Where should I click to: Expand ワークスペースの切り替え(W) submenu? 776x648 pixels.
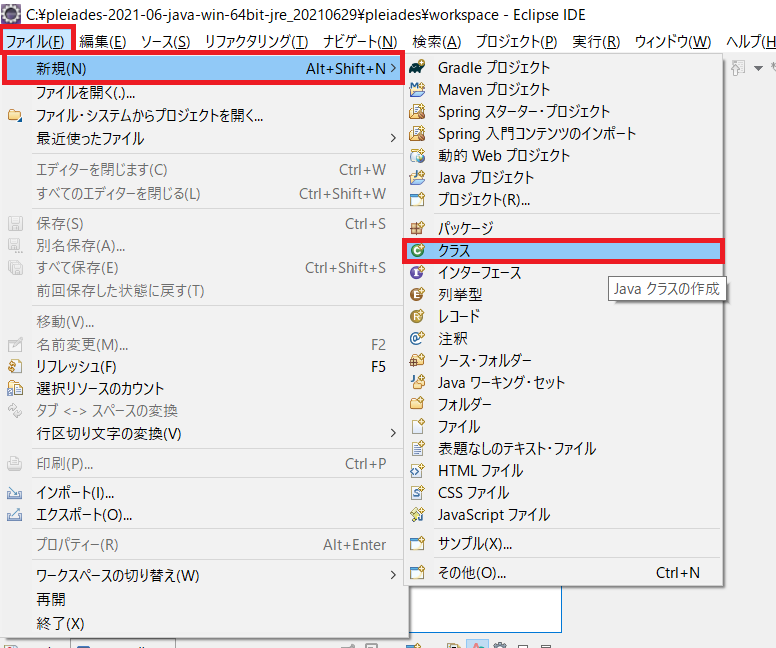point(393,575)
